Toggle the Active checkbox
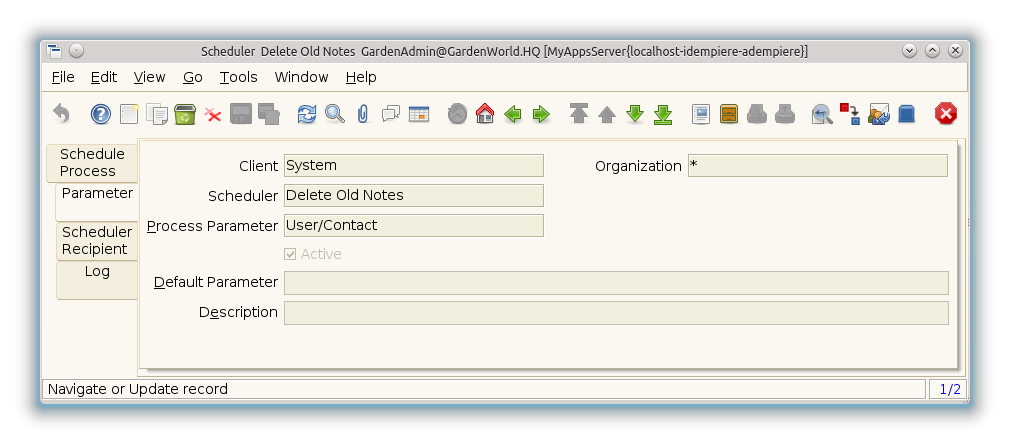 pyautogui.click(x=291, y=254)
